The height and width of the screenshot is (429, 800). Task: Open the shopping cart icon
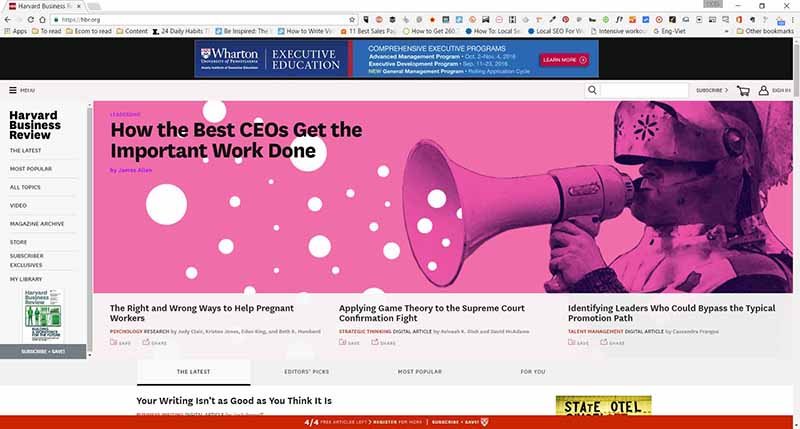[x=743, y=91]
